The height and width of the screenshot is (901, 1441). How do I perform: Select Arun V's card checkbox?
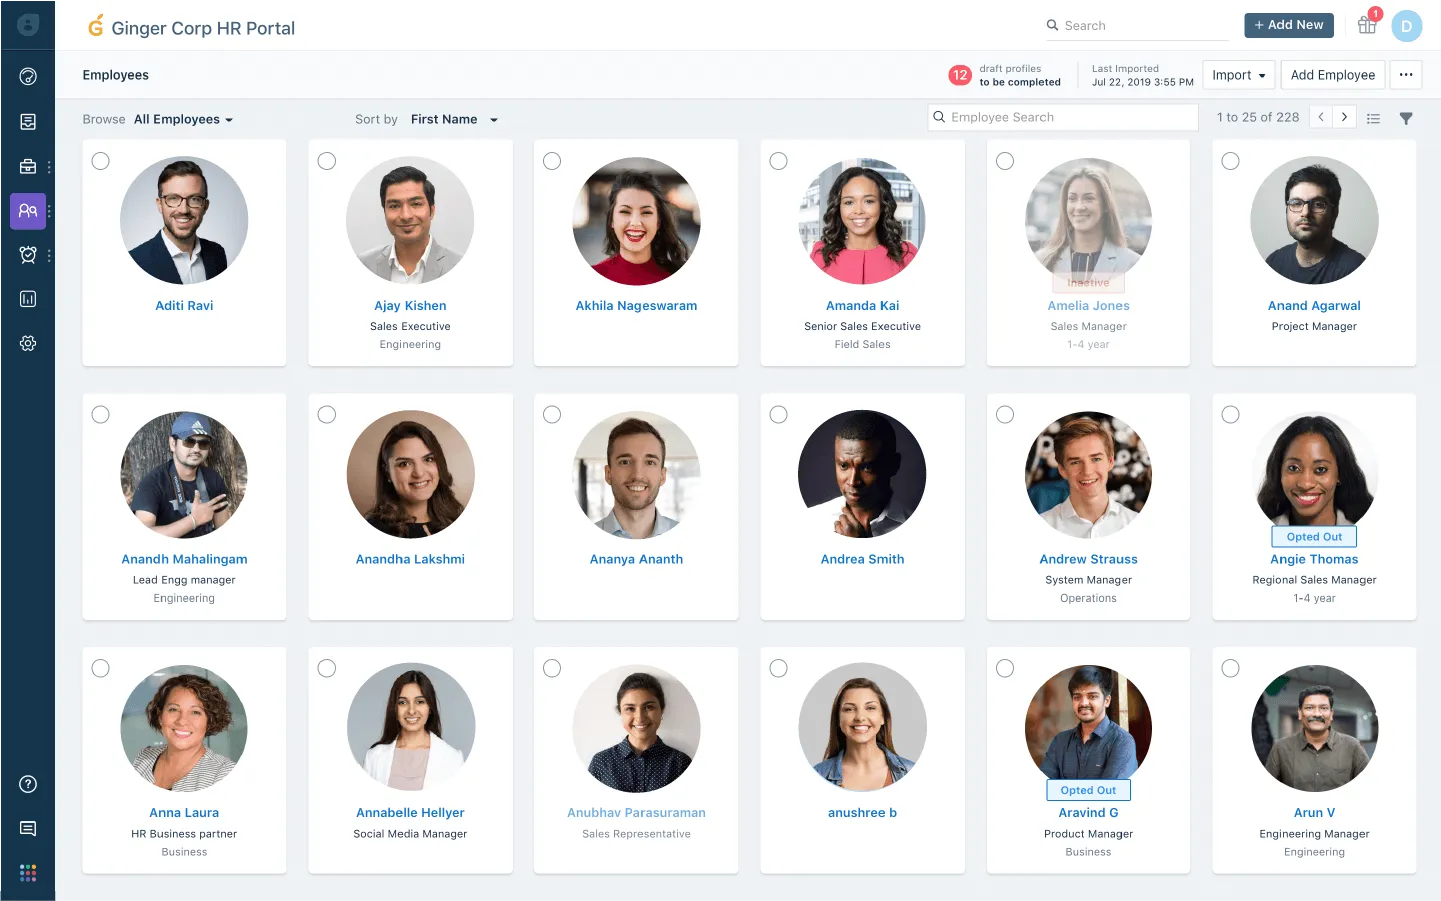pos(1231,668)
